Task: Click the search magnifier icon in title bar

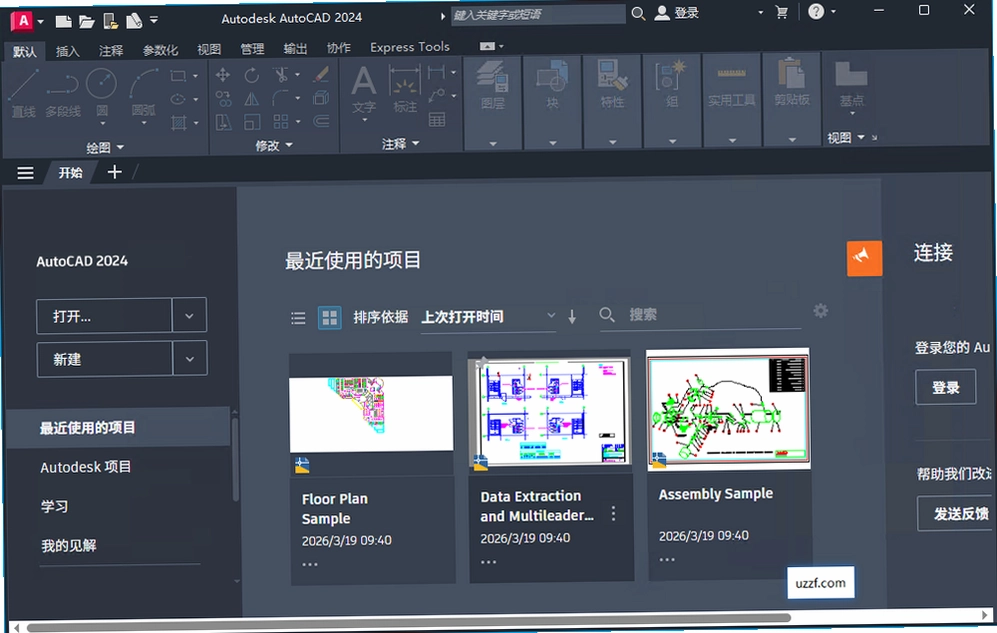Action: click(638, 13)
